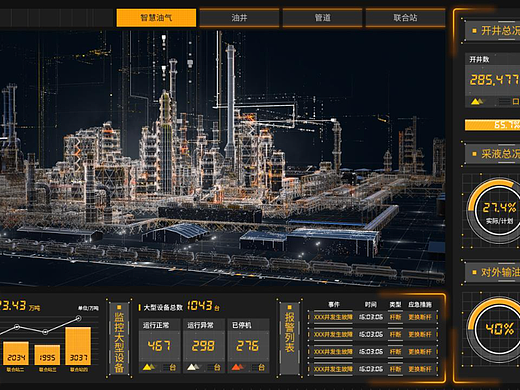Click the line chart point above bar 3037
The width and height of the screenshot is (520, 390).
pyautogui.click(x=78, y=318)
